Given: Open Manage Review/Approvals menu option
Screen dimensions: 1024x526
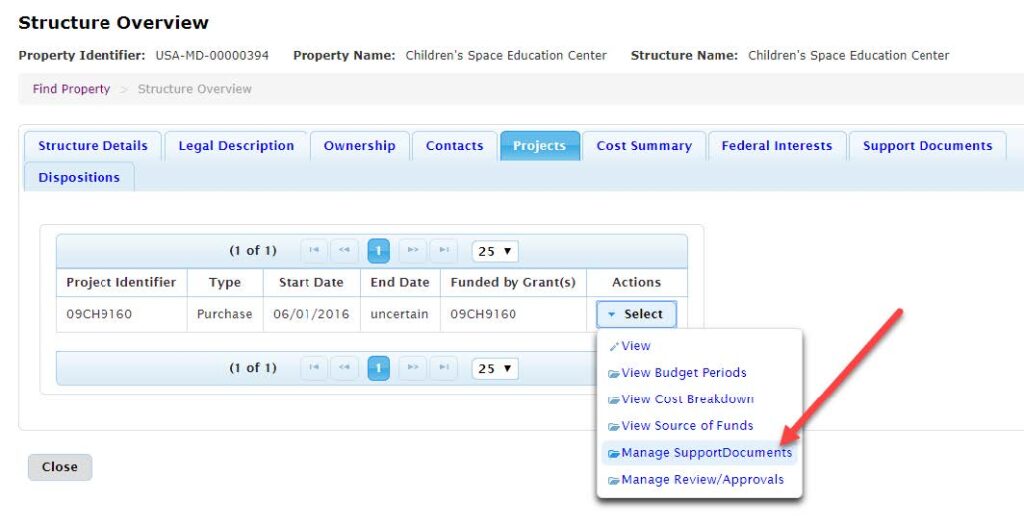Looking at the screenshot, I should (702, 480).
